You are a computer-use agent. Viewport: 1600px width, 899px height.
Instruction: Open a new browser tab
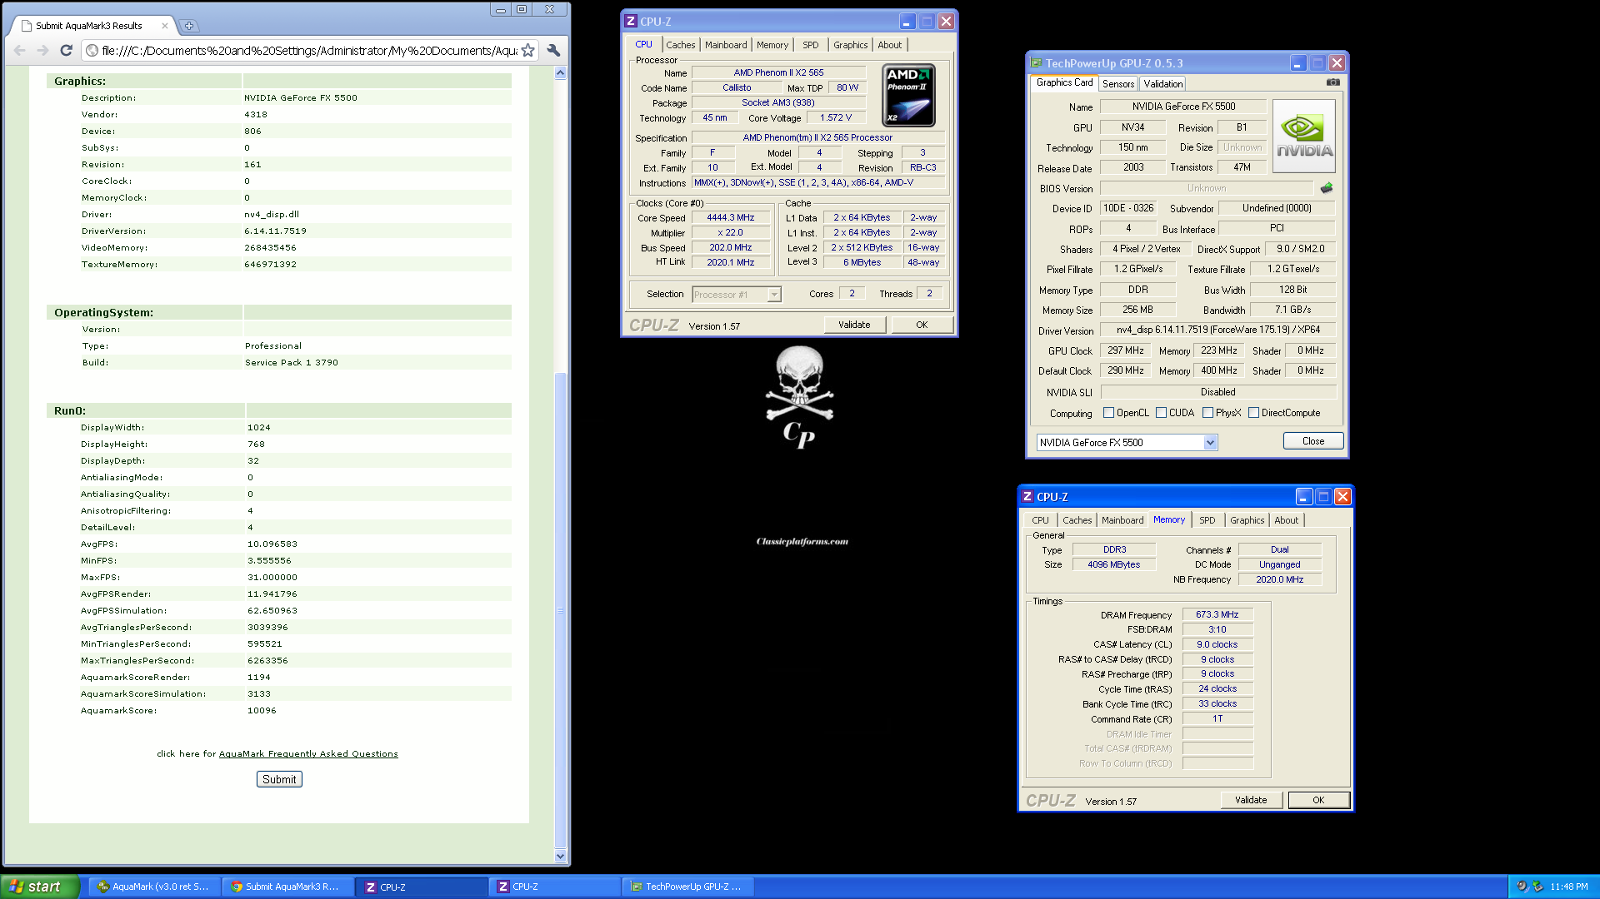[189, 26]
